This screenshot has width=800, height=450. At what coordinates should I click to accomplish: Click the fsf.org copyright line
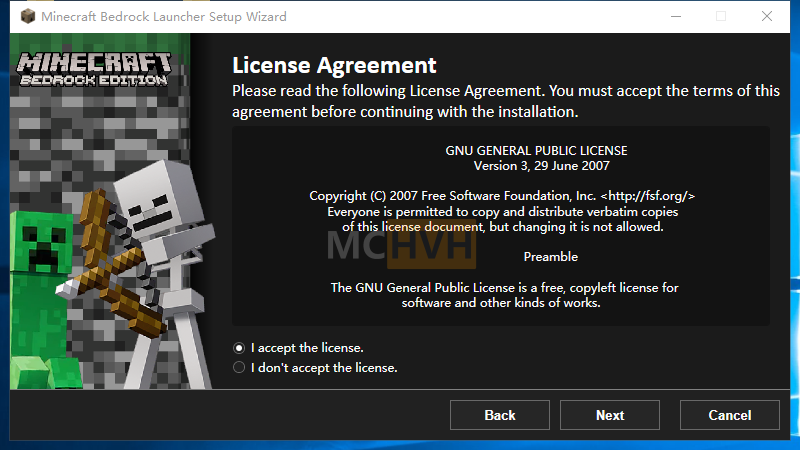pyautogui.click(x=502, y=196)
